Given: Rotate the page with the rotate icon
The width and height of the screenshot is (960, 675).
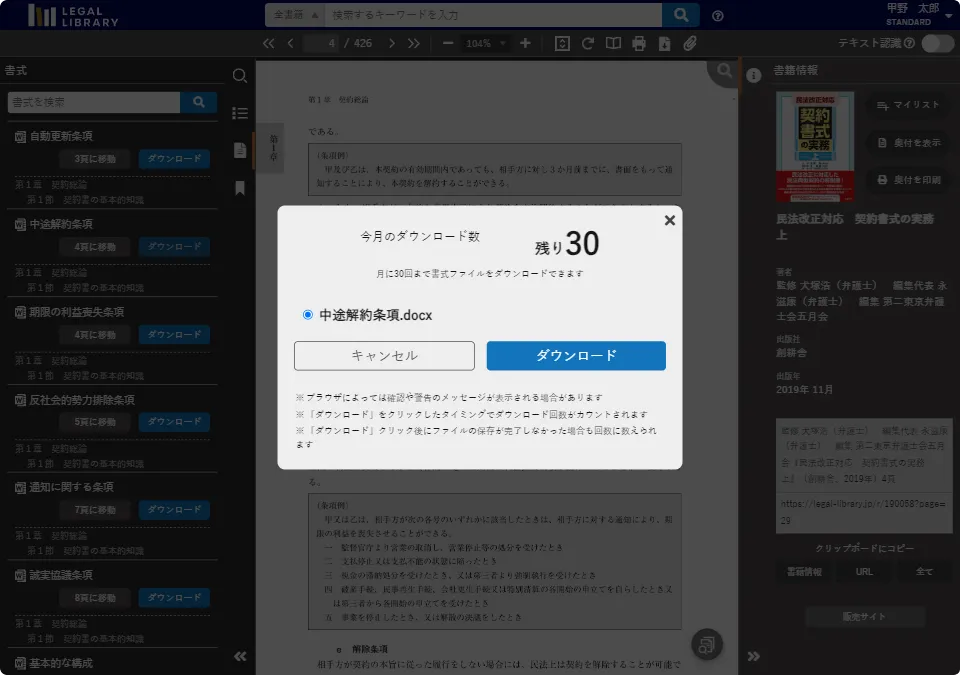Looking at the screenshot, I should [588, 43].
